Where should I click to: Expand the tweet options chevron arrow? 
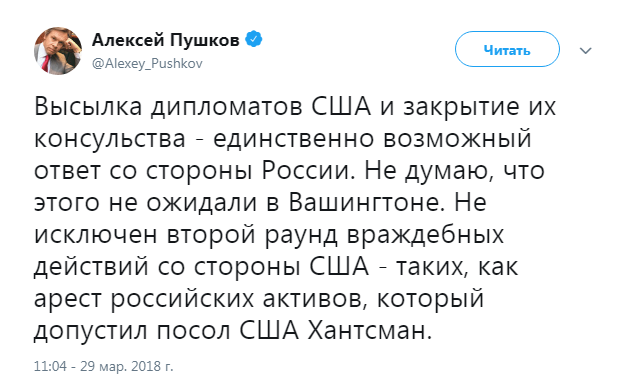(586, 51)
